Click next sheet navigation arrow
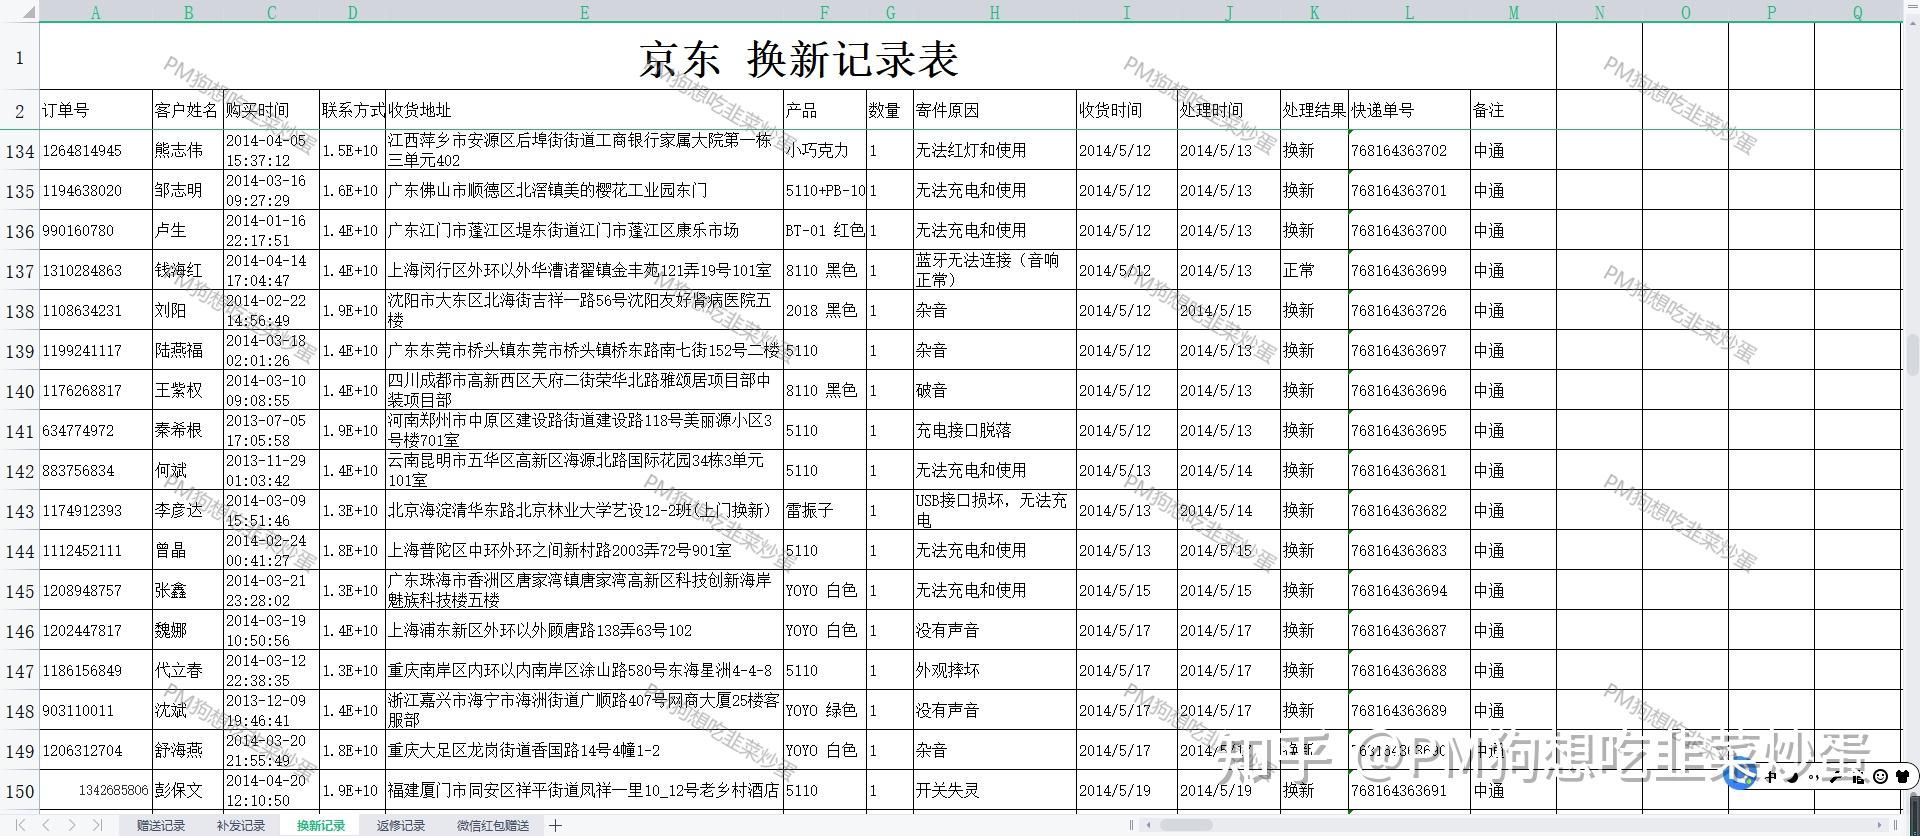The width and height of the screenshot is (1920, 836). pos(71,825)
